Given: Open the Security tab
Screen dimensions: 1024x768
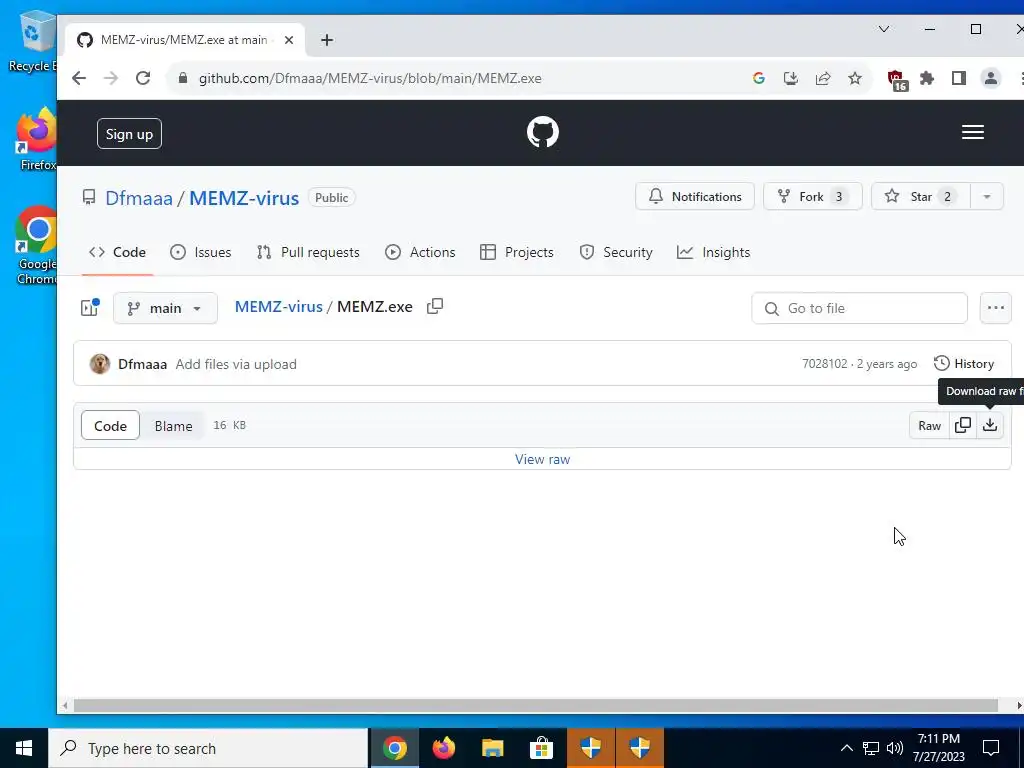Looking at the screenshot, I should tap(616, 252).
